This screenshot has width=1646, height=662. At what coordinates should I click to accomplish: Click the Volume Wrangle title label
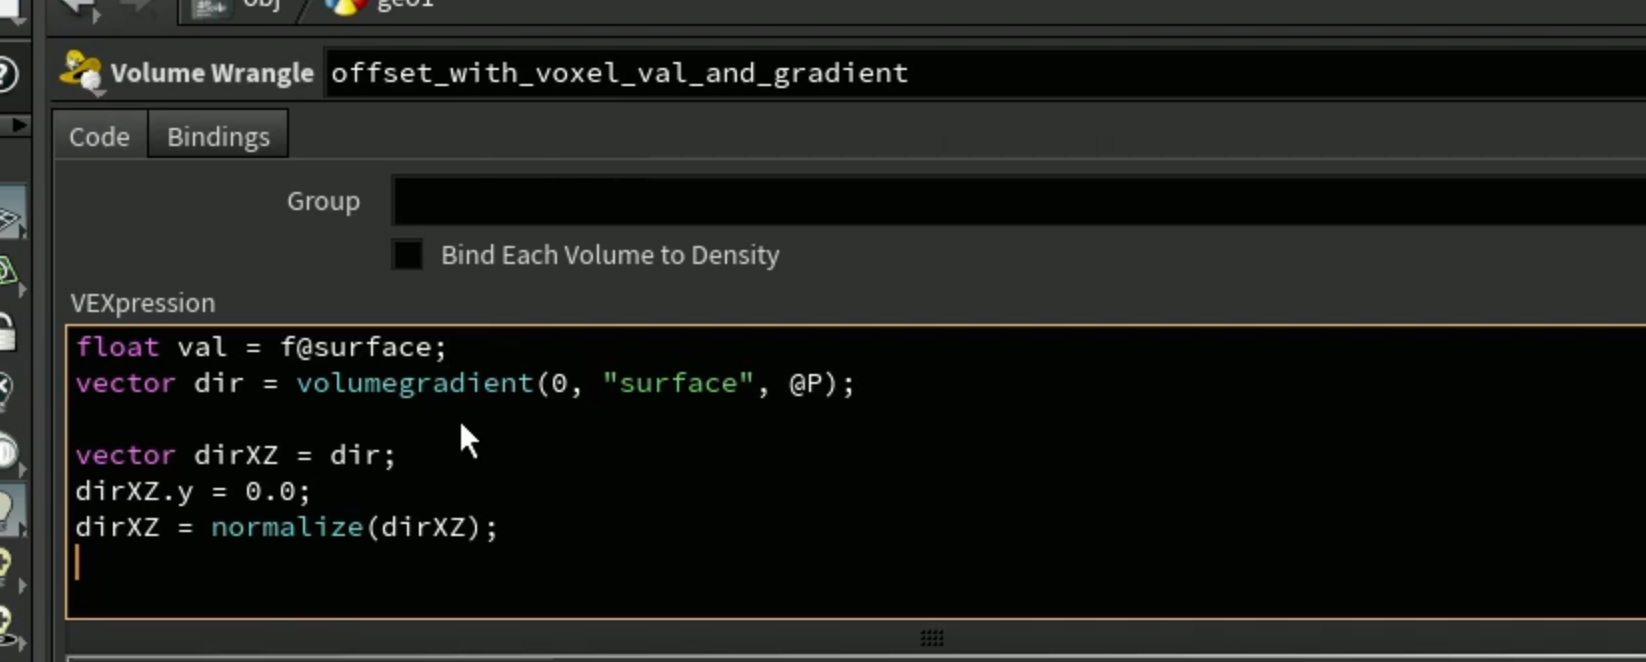(x=212, y=73)
